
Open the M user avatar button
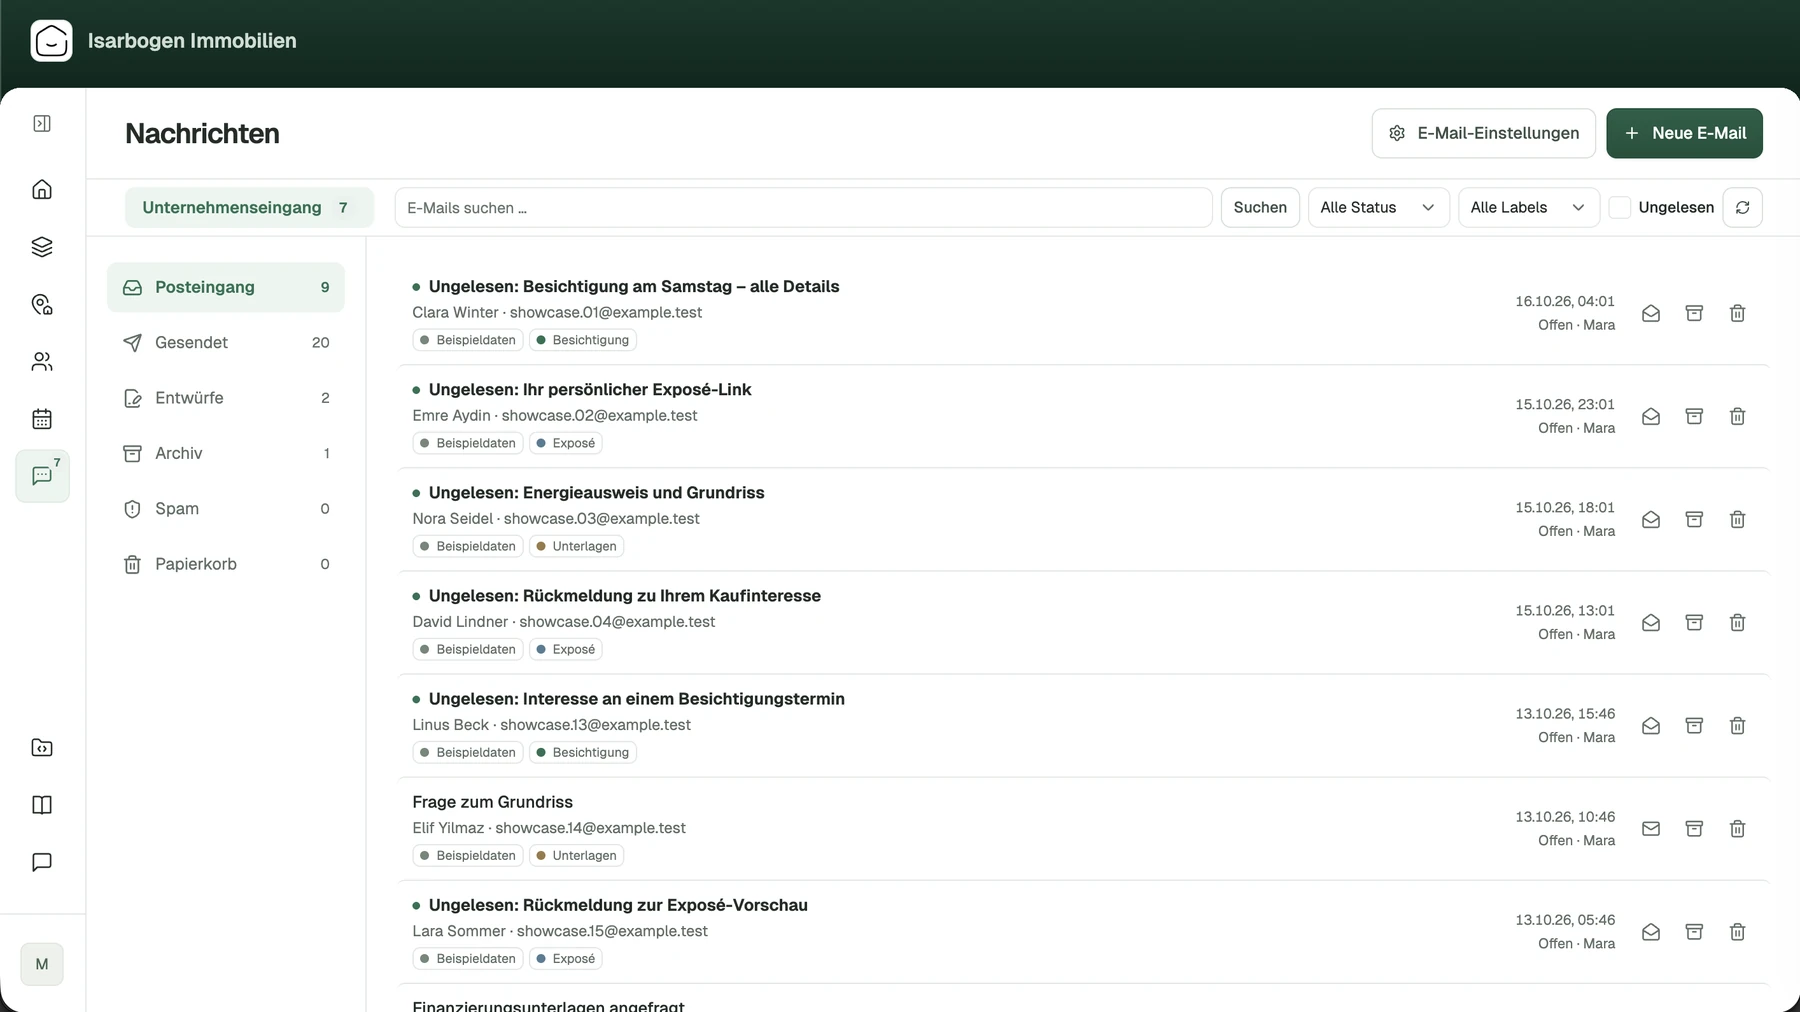pyautogui.click(x=42, y=964)
